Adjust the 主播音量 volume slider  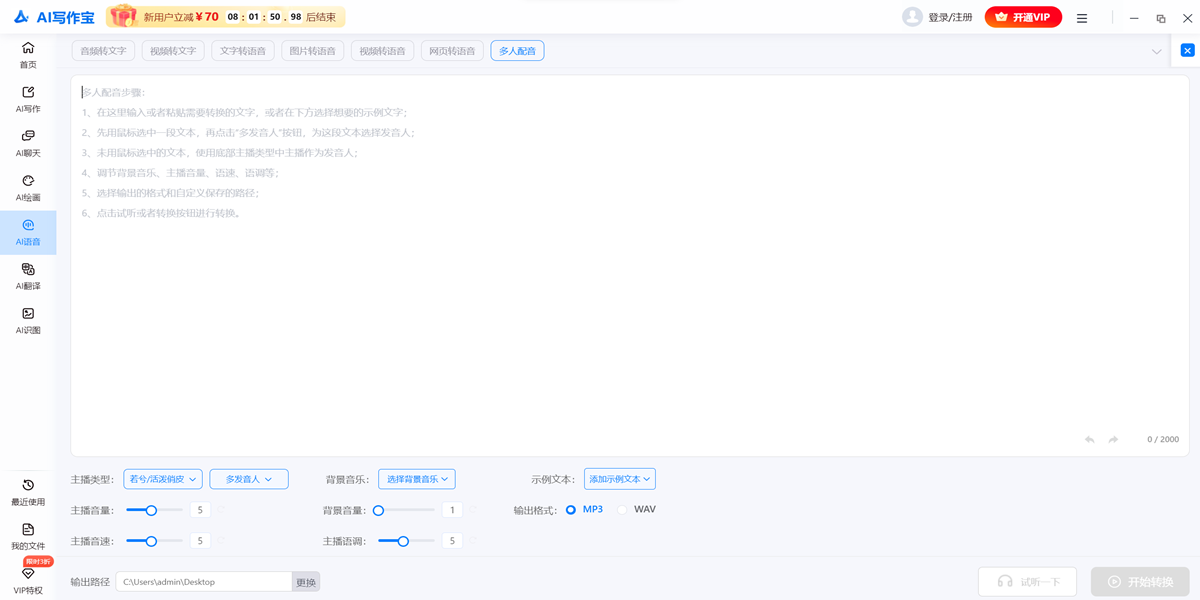tap(152, 511)
